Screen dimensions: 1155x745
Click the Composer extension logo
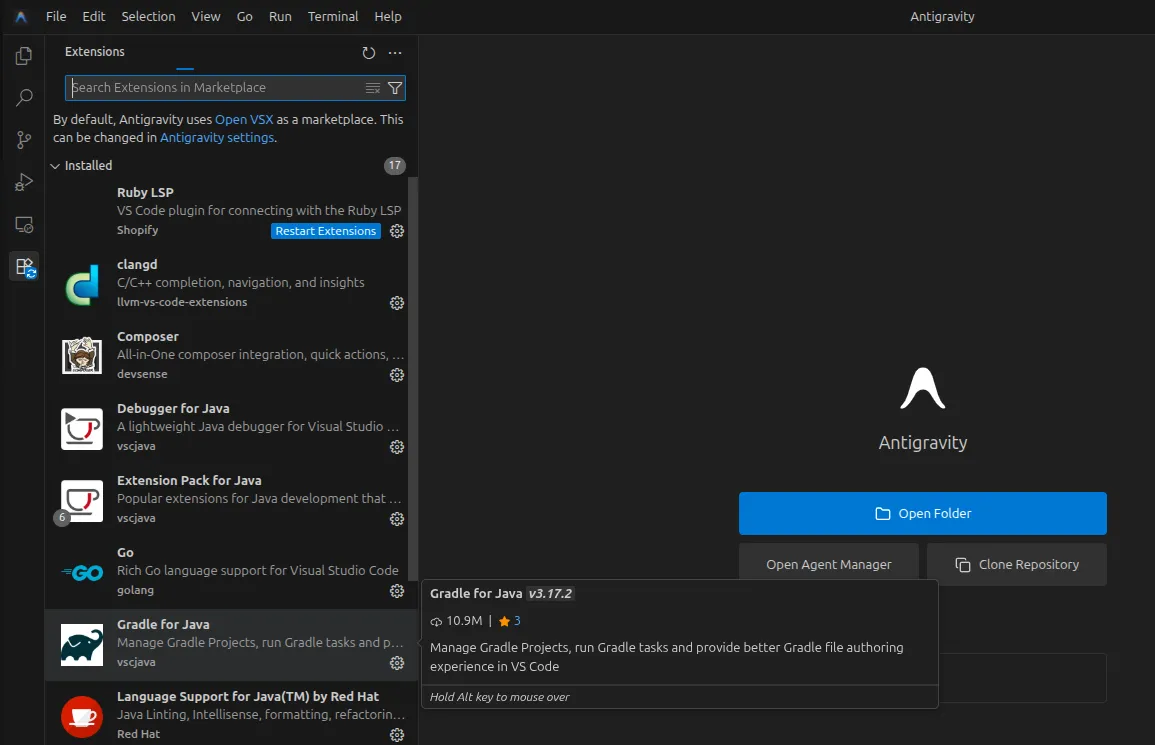(82, 356)
